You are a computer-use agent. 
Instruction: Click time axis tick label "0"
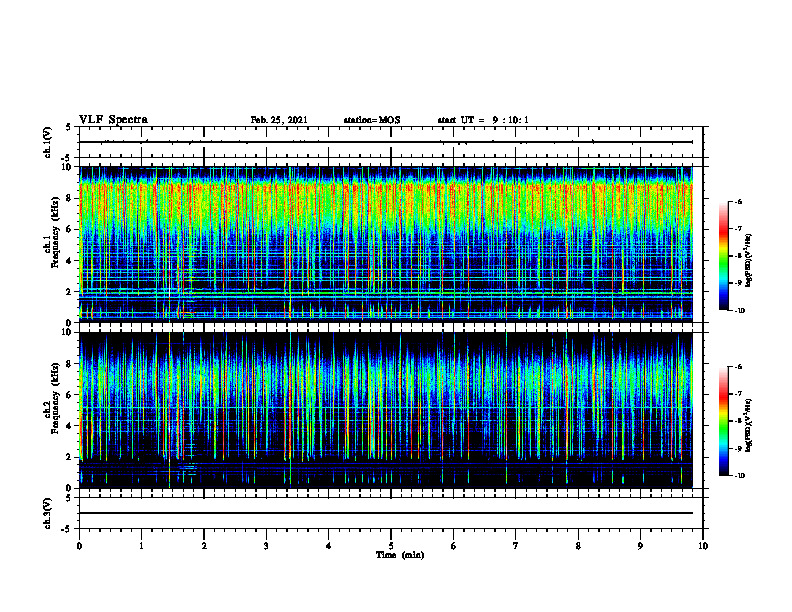79,546
